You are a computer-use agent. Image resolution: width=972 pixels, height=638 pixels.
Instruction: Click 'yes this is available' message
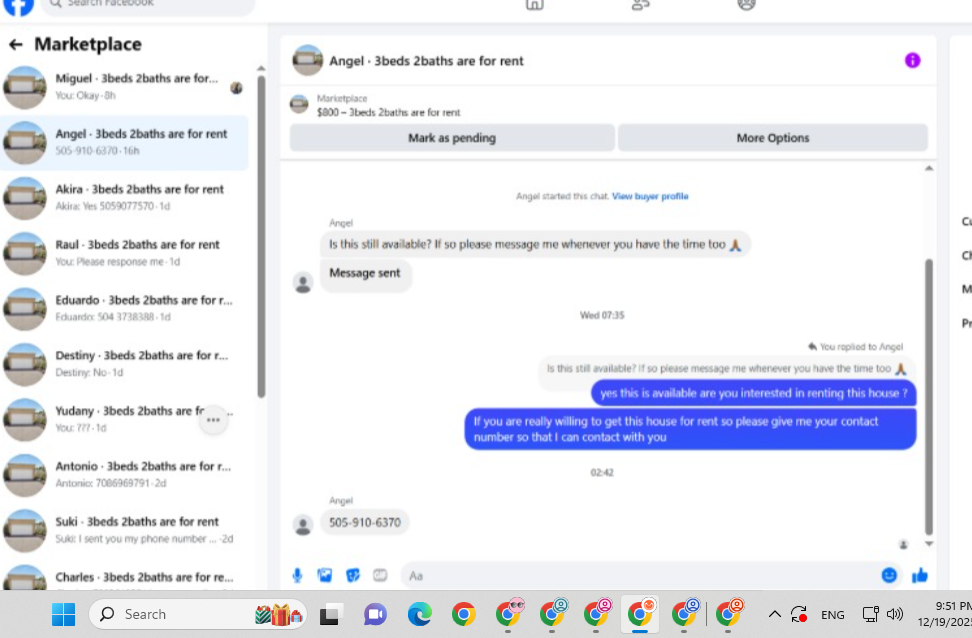pyautogui.click(x=753, y=392)
